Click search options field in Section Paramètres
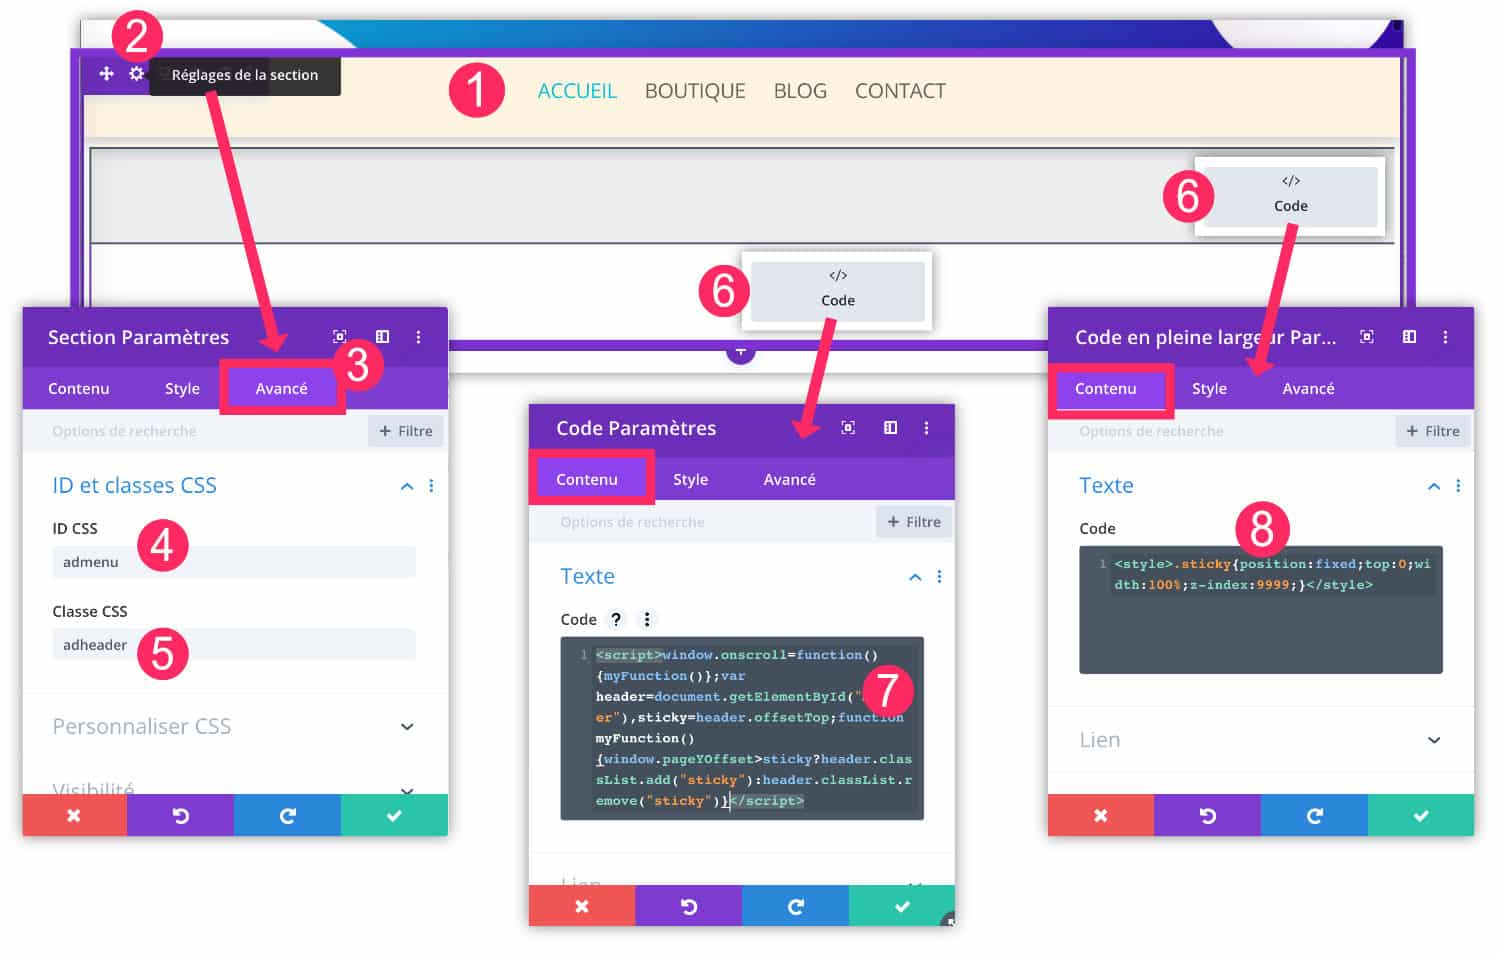The height and width of the screenshot is (954, 1500). 195,431
